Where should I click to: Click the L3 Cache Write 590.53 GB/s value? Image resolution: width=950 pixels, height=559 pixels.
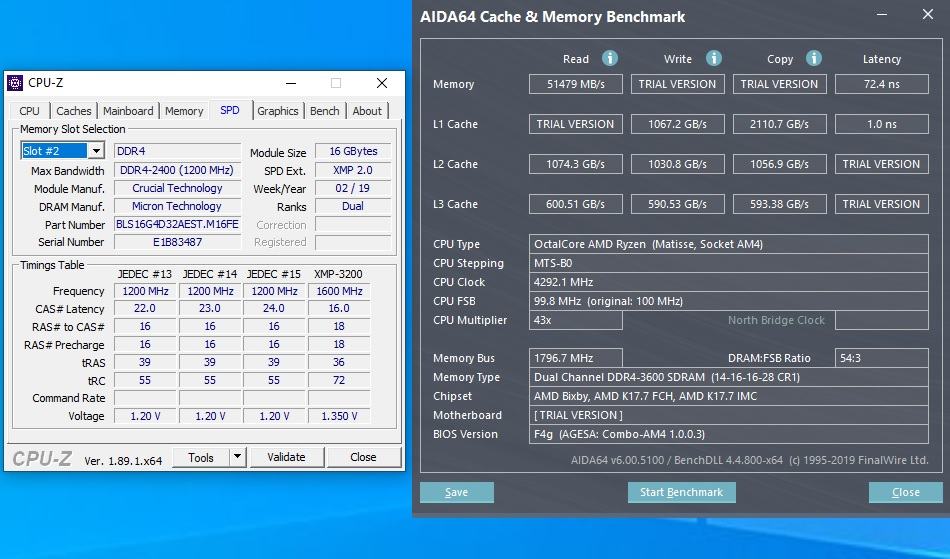[x=677, y=204]
